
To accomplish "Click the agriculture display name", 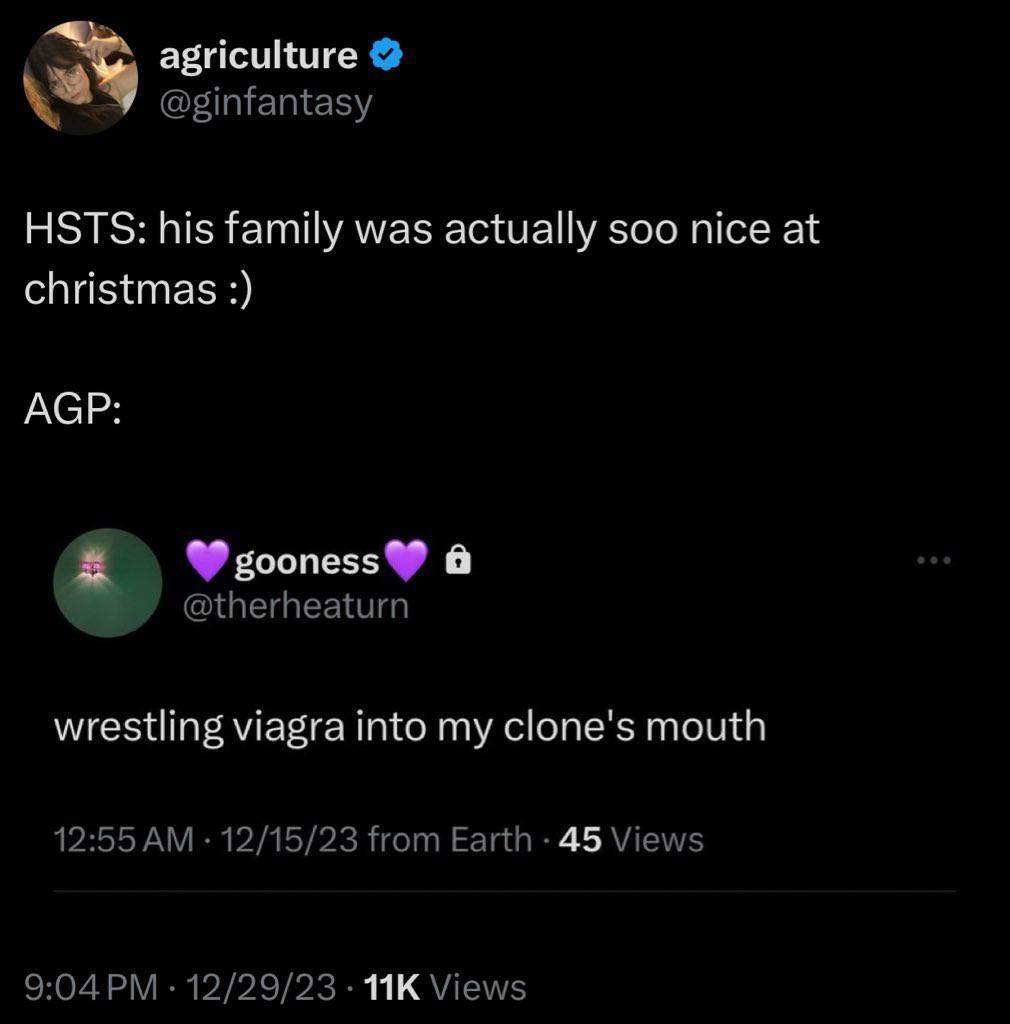I will pyautogui.click(x=258, y=57).
